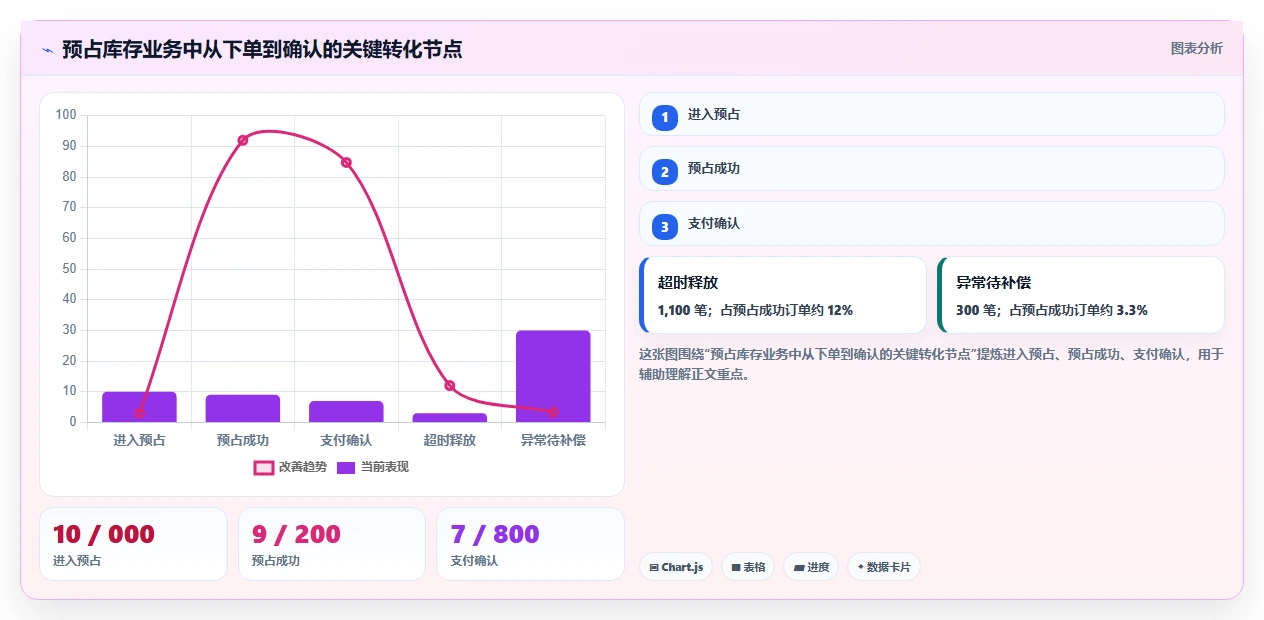Click the title 预占库存业务中从下单到确认的关键转化节点

pos(262,49)
